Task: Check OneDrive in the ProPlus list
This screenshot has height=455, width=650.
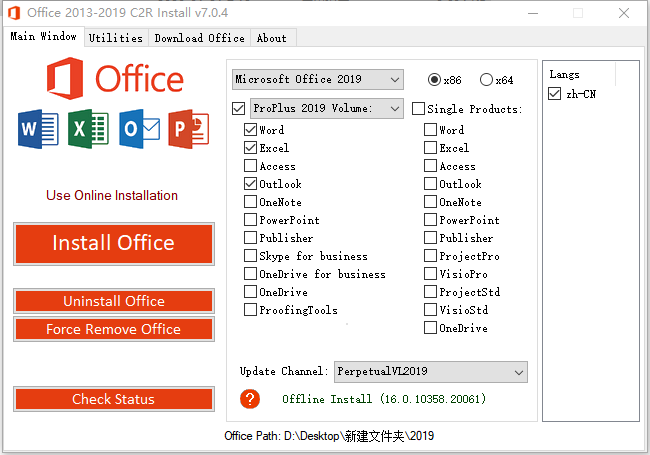Action: pos(250,292)
